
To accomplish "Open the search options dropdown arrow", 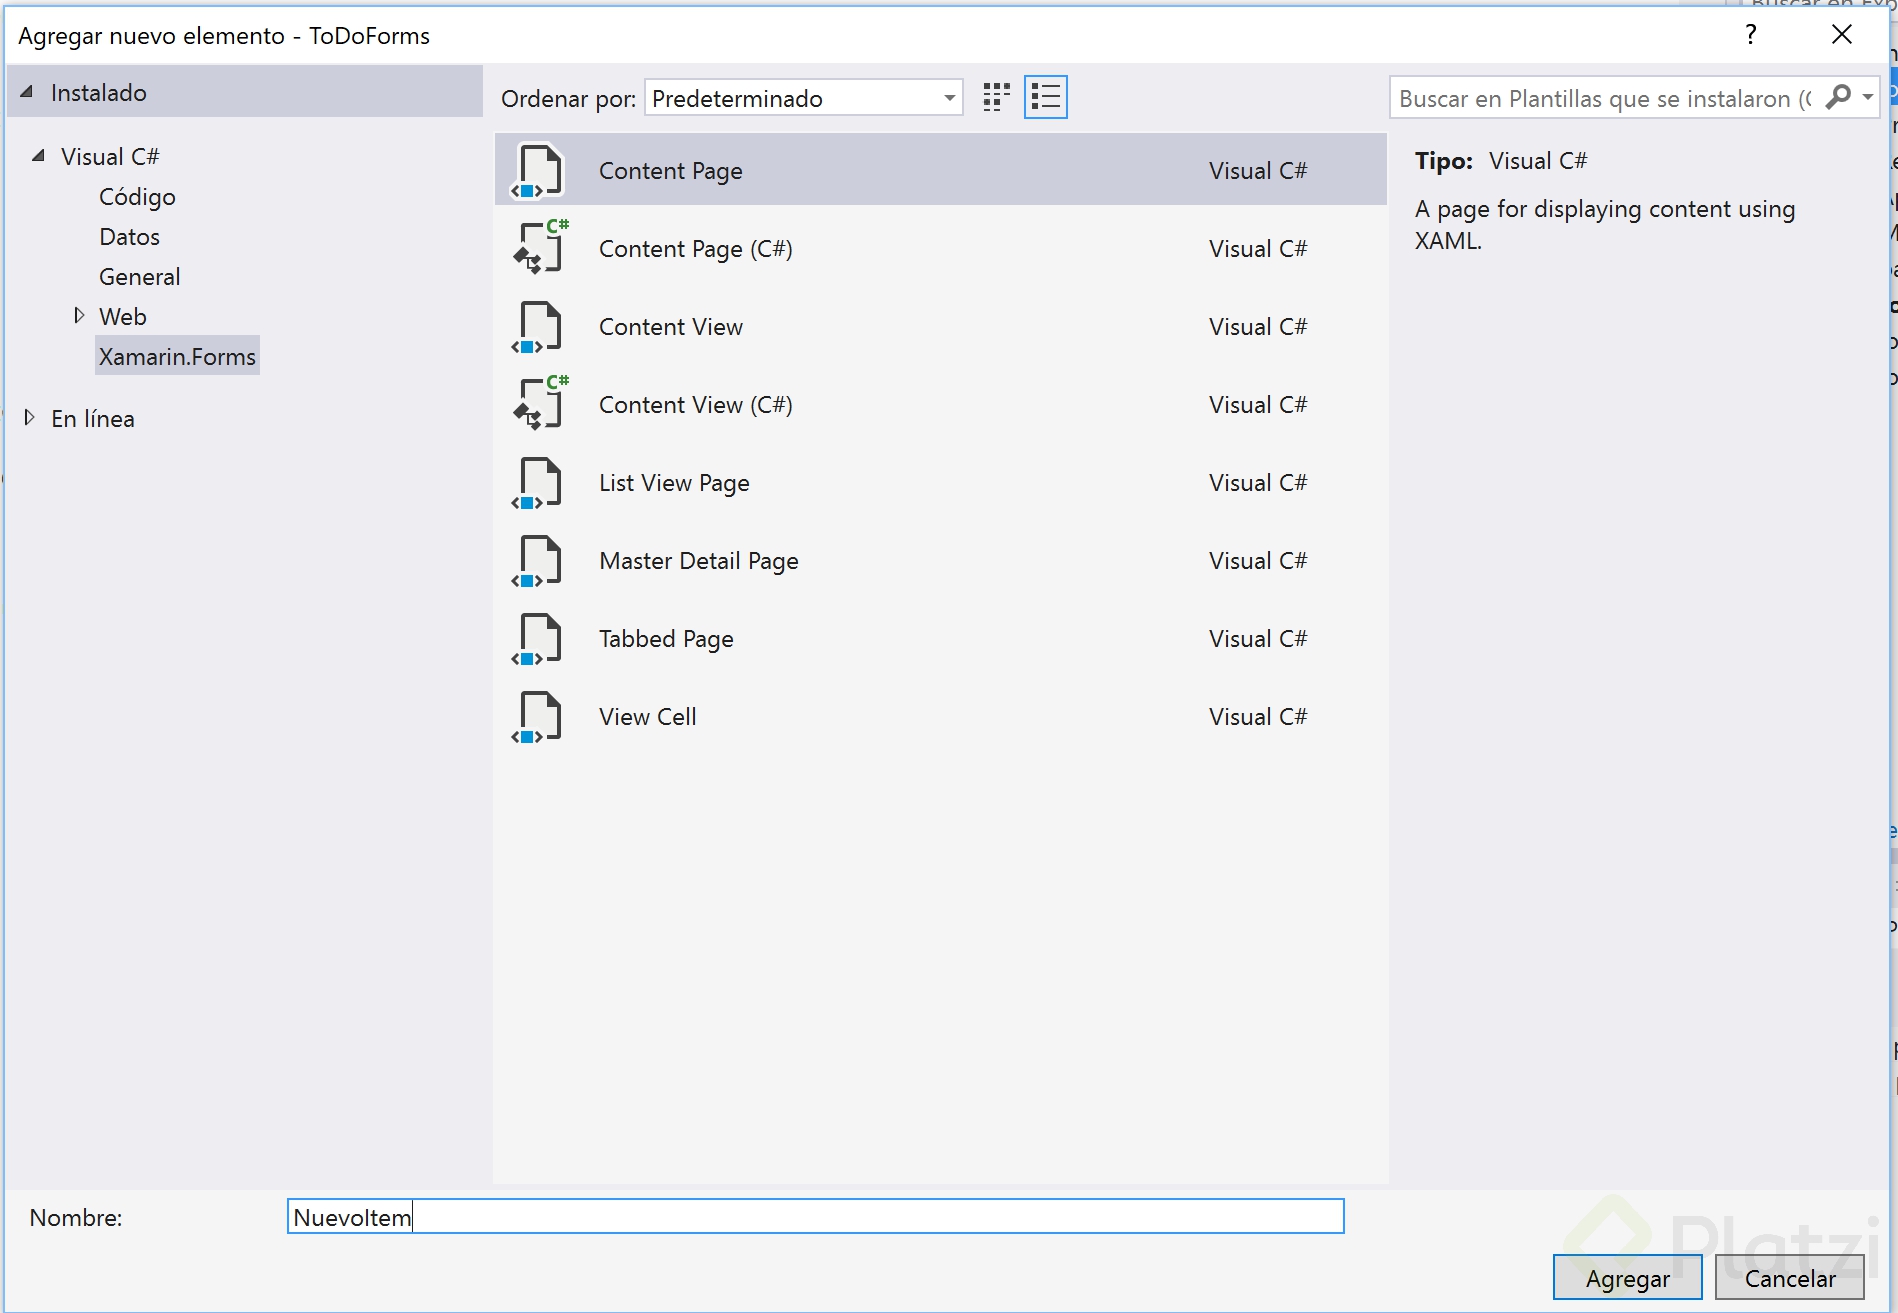I will pos(1868,97).
